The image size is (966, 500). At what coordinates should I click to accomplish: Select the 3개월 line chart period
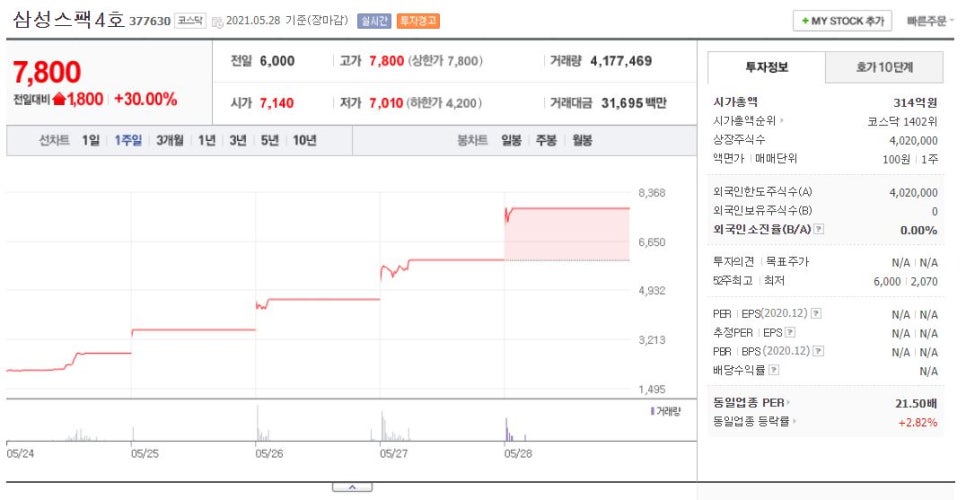tap(169, 140)
